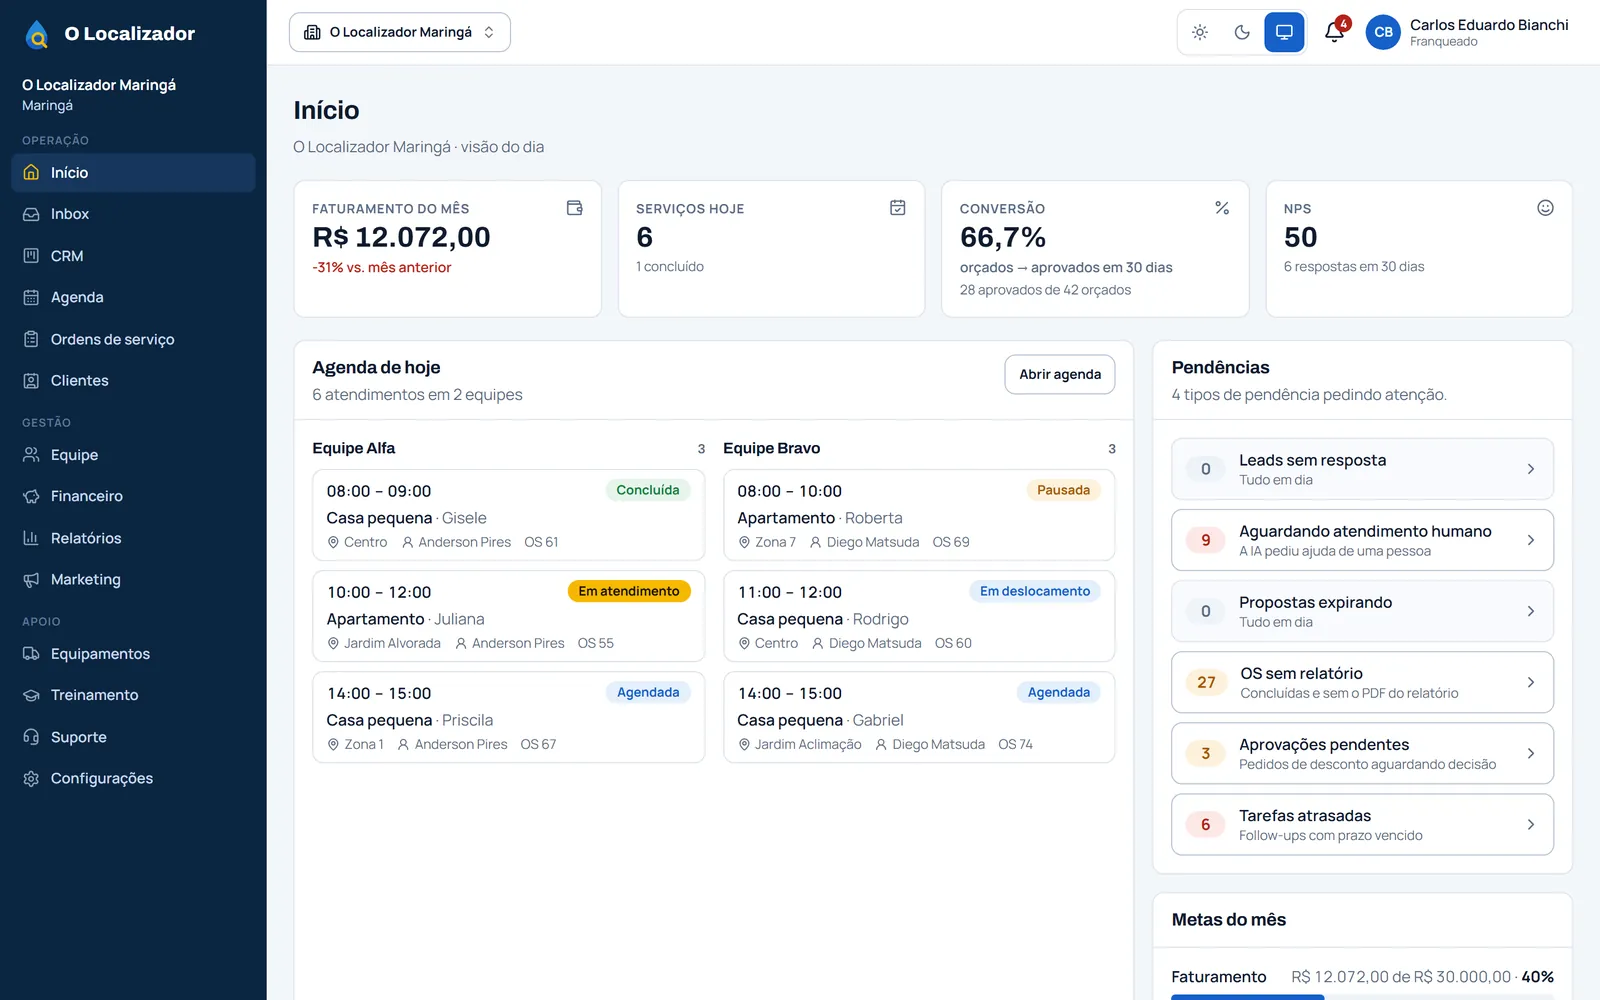Image resolution: width=1600 pixels, height=1000 pixels.
Task: Open the notifications bell
Action: pyautogui.click(x=1334, y=32)
